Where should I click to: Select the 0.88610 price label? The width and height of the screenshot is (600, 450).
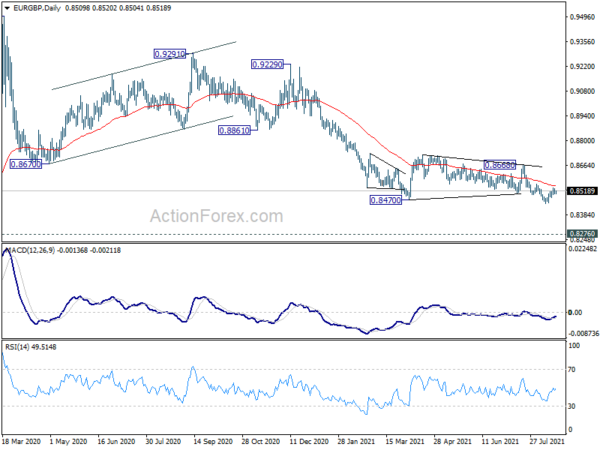point(235,130)
